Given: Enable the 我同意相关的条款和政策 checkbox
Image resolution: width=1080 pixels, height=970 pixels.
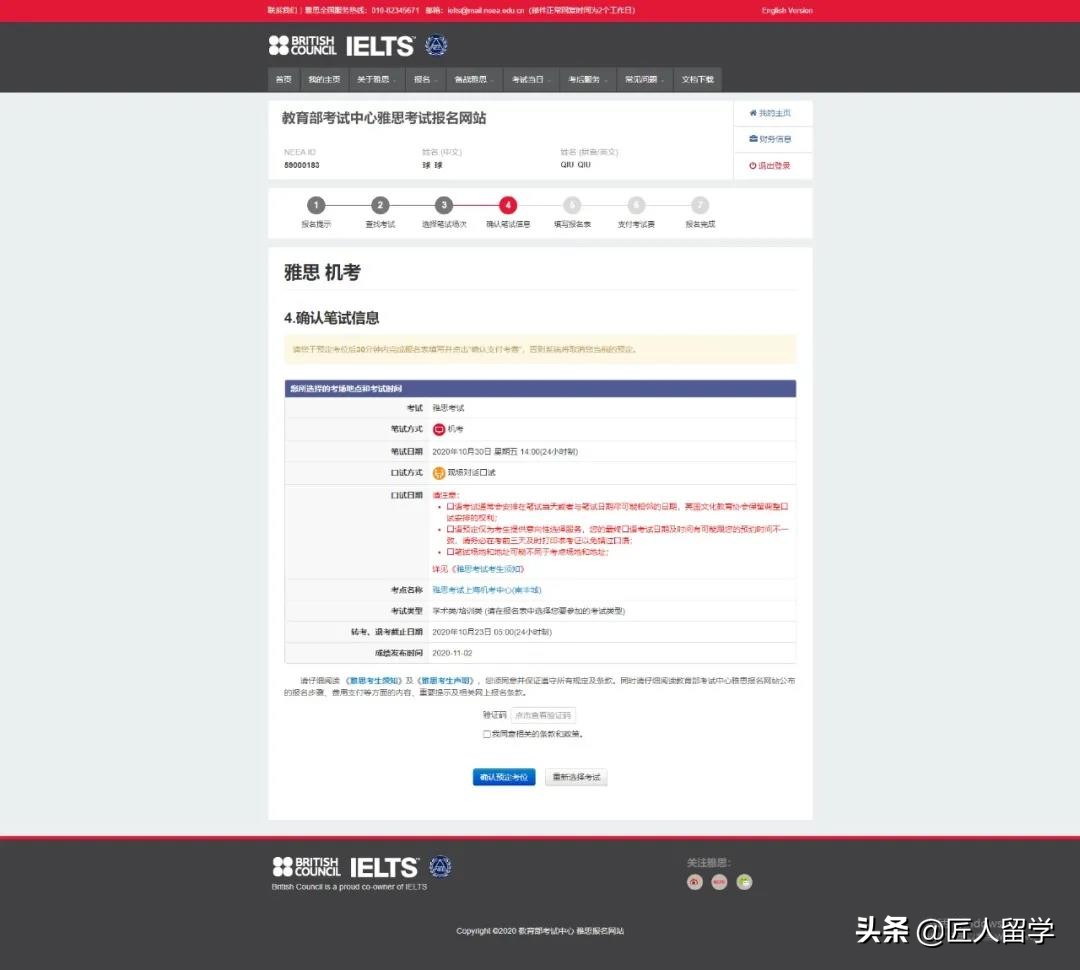Looking at the screenshot, I should point(486,733).
